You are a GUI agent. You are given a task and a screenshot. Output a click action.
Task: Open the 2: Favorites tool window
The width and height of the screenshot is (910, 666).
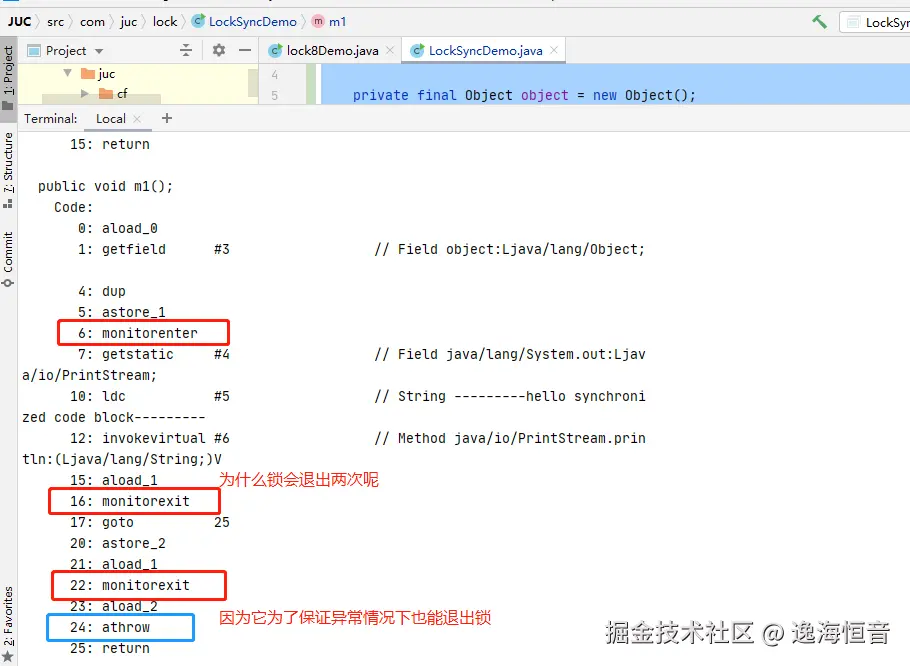pyautogui.click(x=8, y=623)
